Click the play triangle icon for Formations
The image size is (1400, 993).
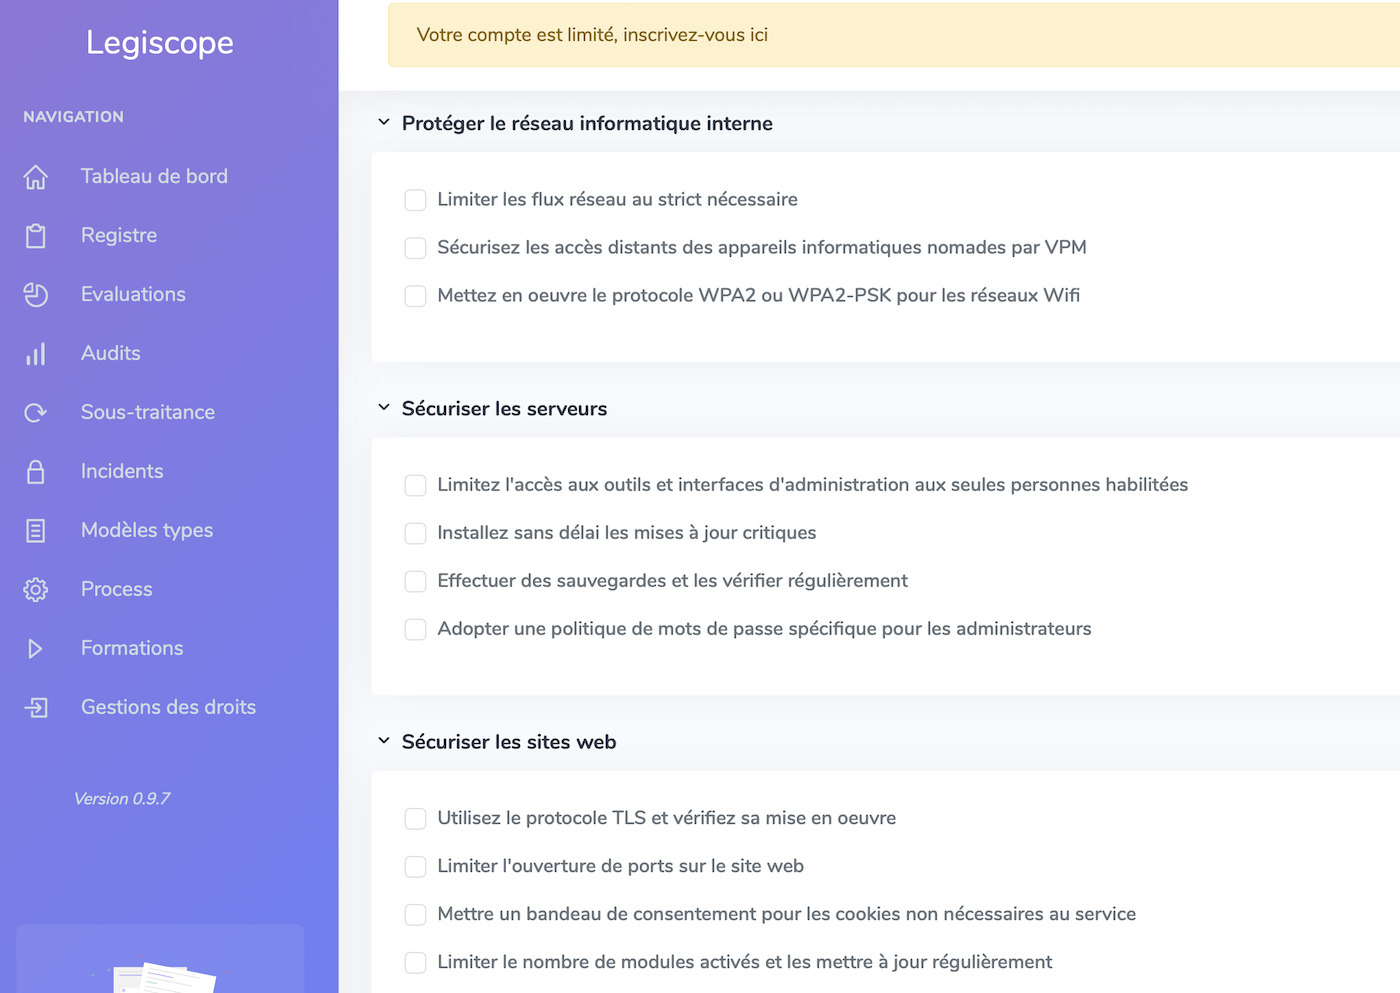pos(36,649)
